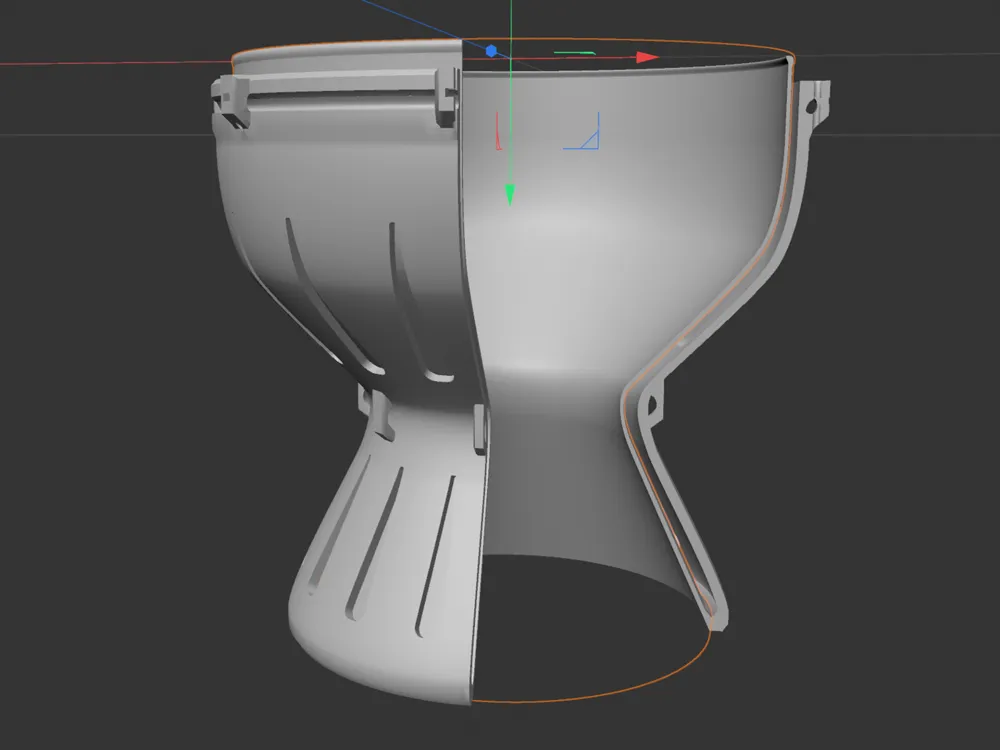Click the upper mounting lug hole on right
The width and height of the screenshot is (1000, 750).
(x=825, y=102)
